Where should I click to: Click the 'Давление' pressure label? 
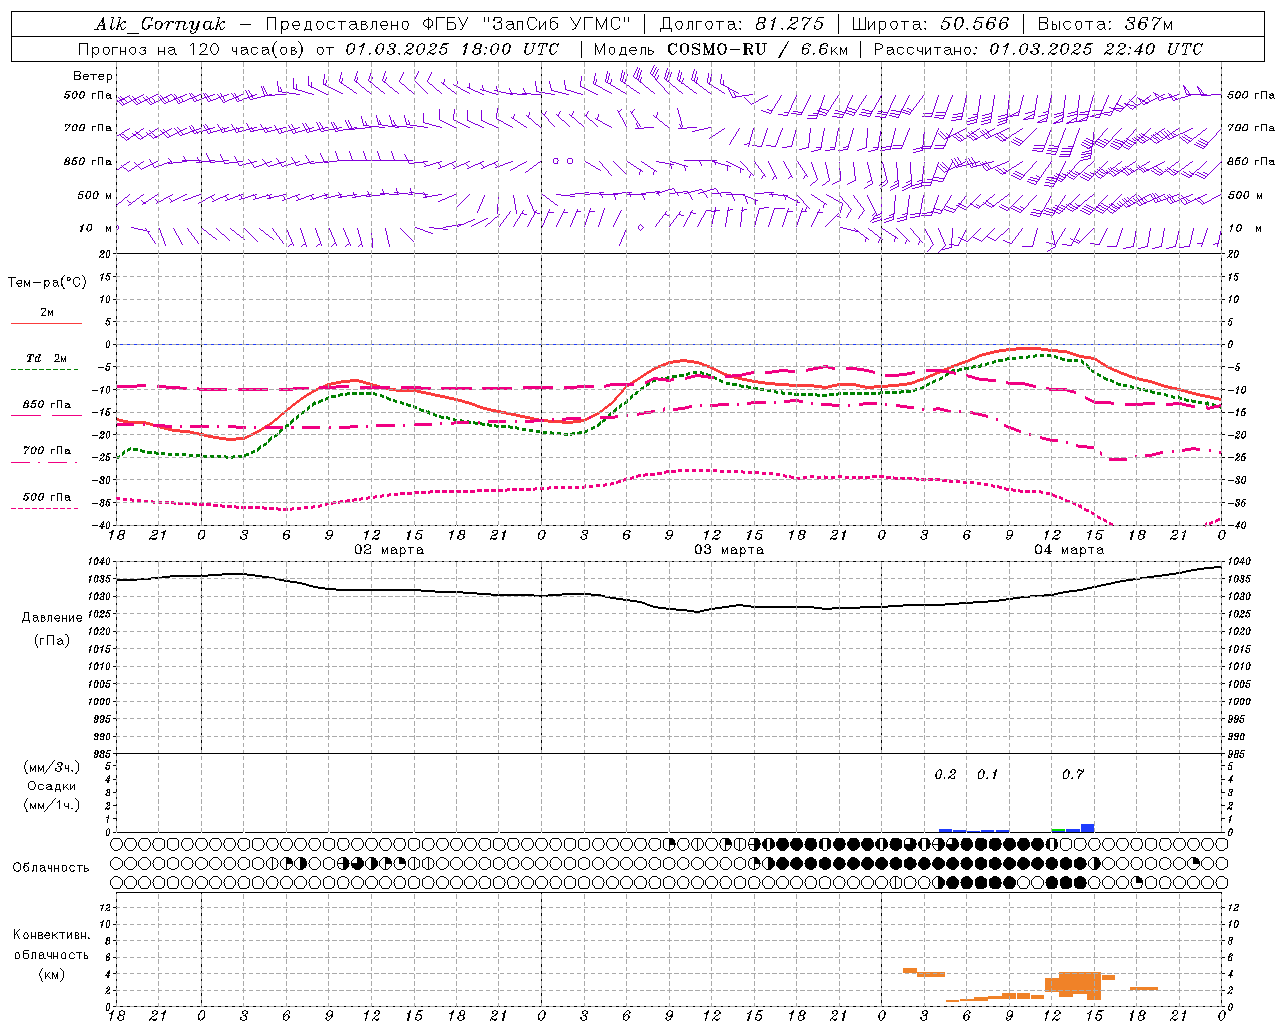point(52,618)
